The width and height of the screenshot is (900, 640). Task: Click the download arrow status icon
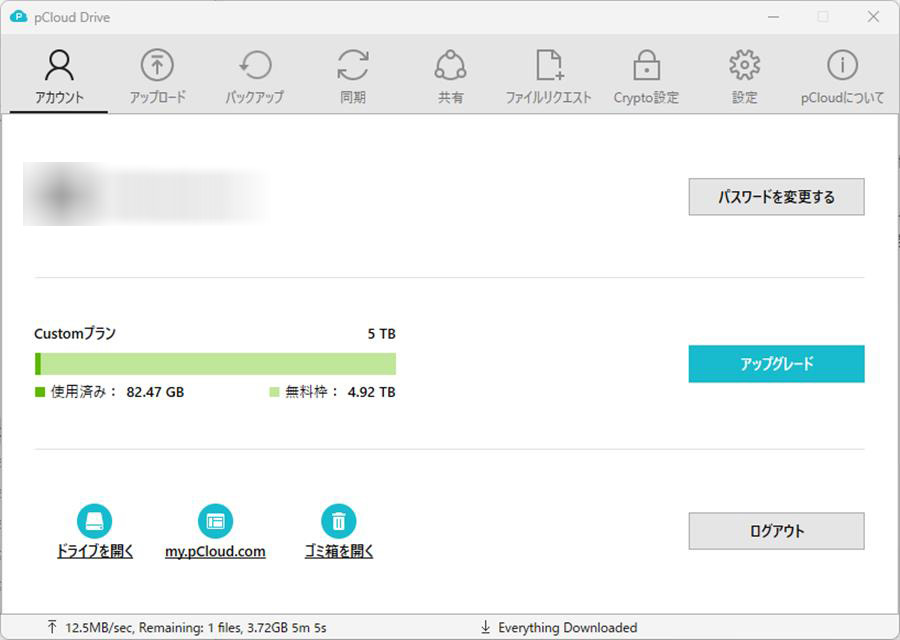coord(486,627)
